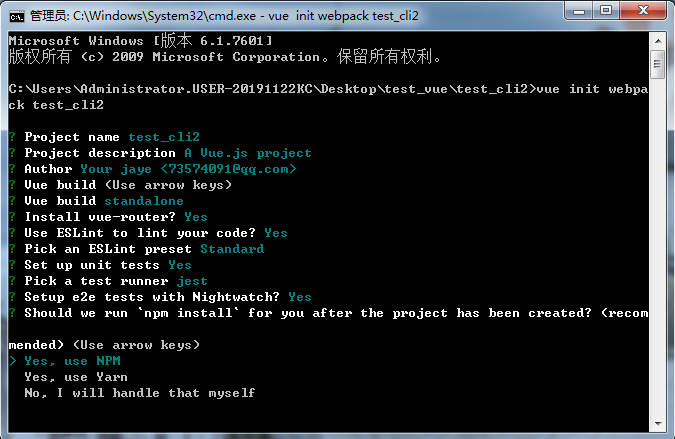The height and width of the screenshot is (439, 675).
Task: Click the author email text
Action: coord(228,169)
